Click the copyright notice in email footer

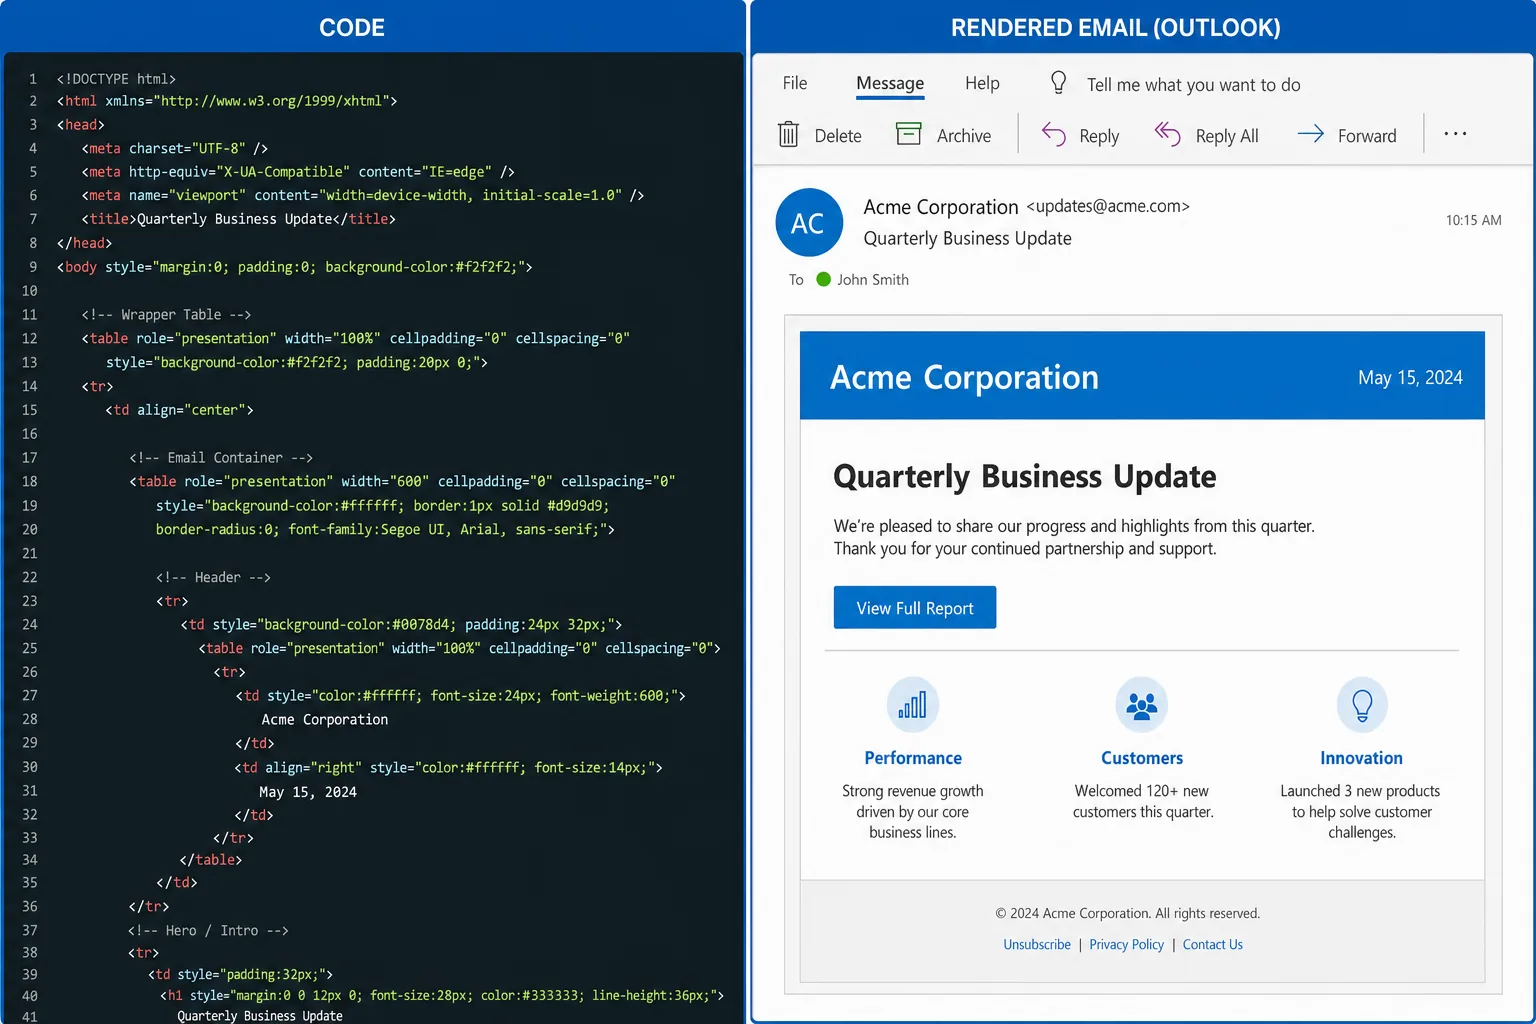point(1128,913)
